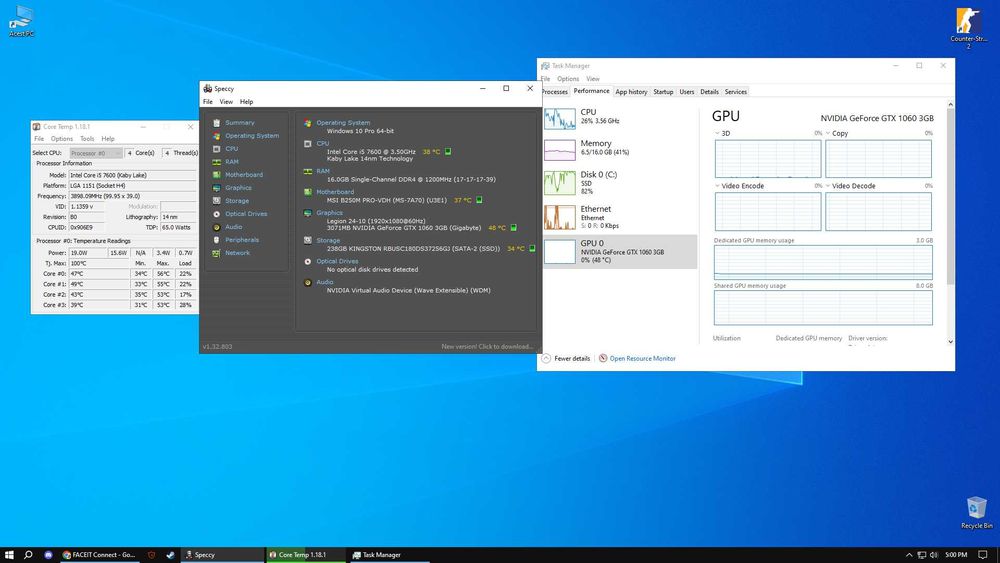Open Discord from taskbar
Viewport: 1000px width, 563px height.
click(x=48, y=555)
